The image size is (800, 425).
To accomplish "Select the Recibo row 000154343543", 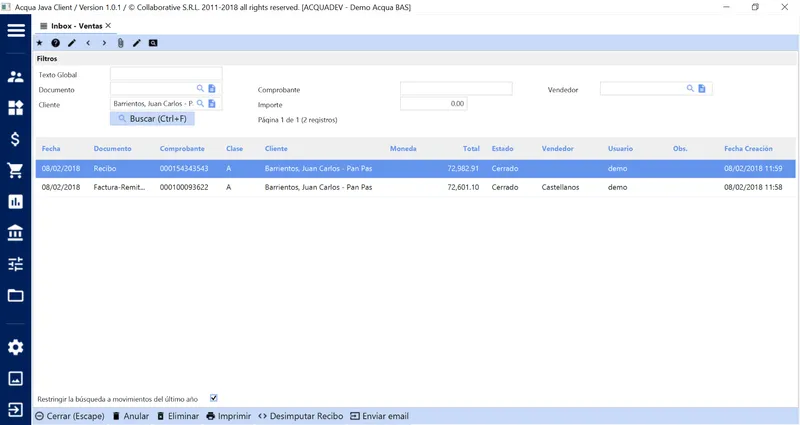I will coord(415,168).
